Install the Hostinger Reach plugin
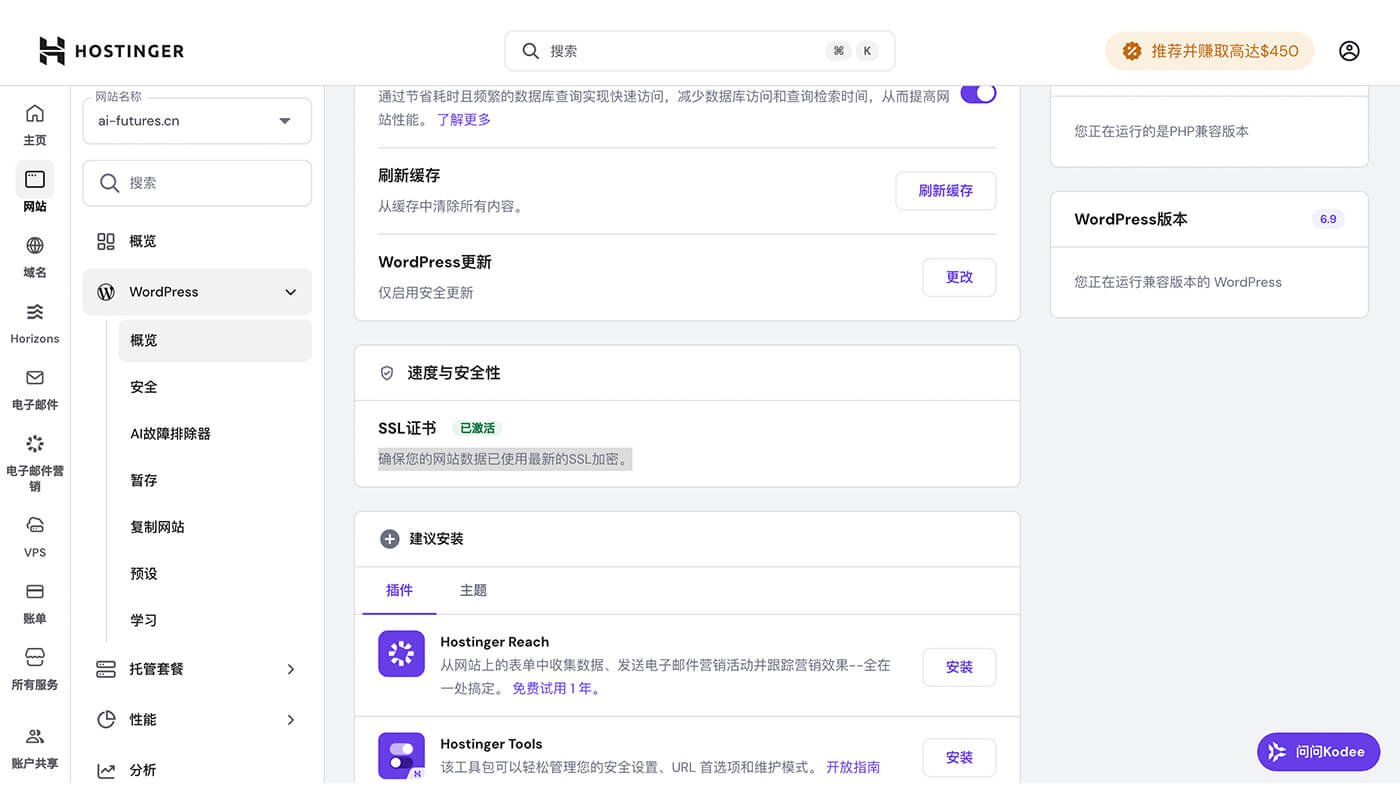The height and width of the screenshot is (800, 1400). (958, 666)
